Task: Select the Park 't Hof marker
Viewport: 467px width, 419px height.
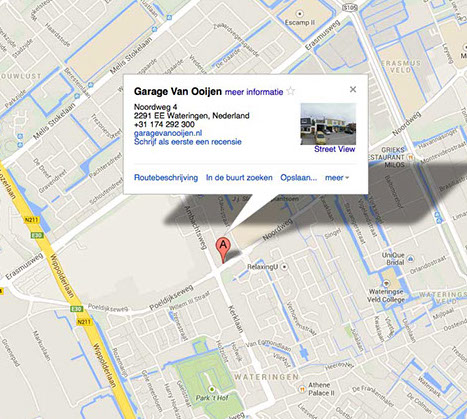Action: [x=211, y=389]
